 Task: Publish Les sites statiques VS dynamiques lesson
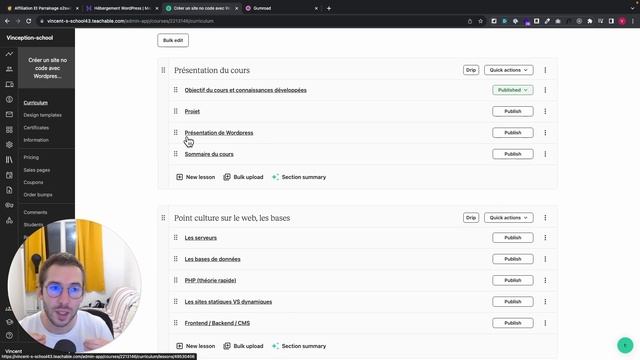(513, 302)
